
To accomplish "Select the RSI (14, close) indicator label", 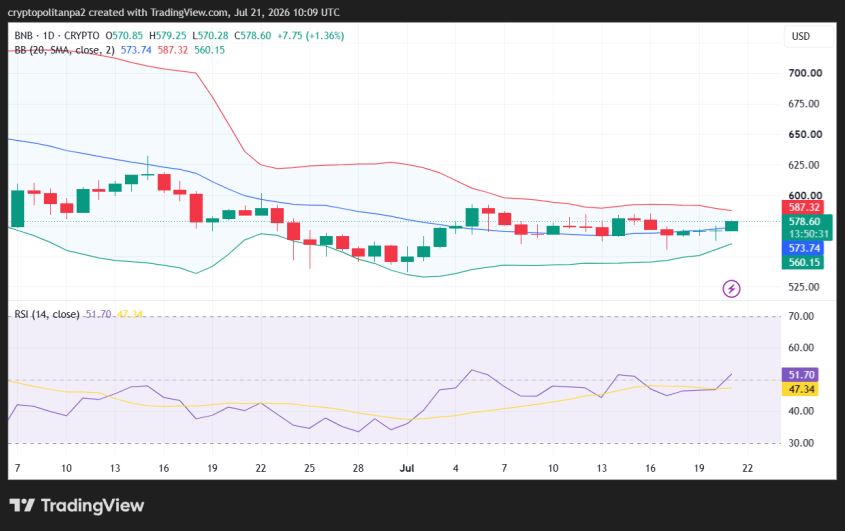I will tap(47, 314).
